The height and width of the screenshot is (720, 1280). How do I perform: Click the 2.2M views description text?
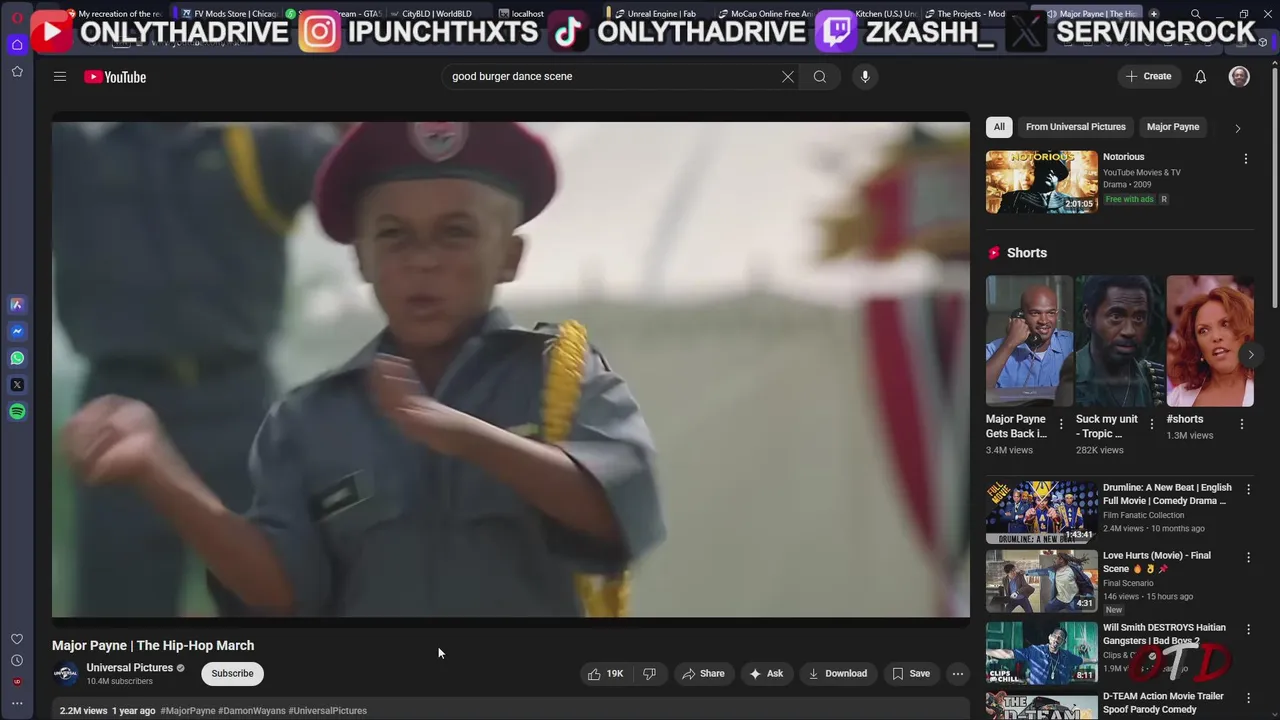tap(83, 711)
